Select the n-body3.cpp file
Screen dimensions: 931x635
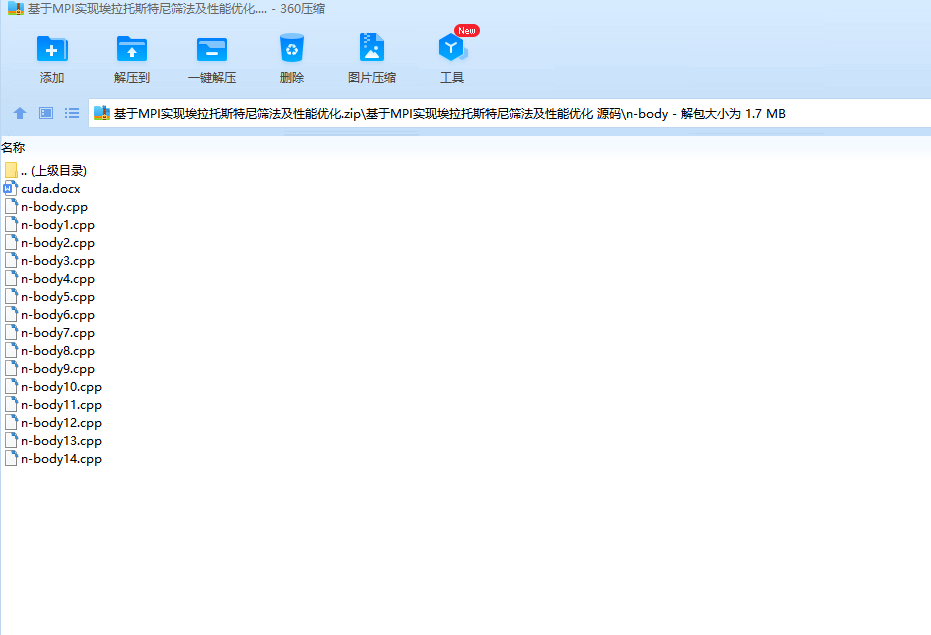[50, 261]
